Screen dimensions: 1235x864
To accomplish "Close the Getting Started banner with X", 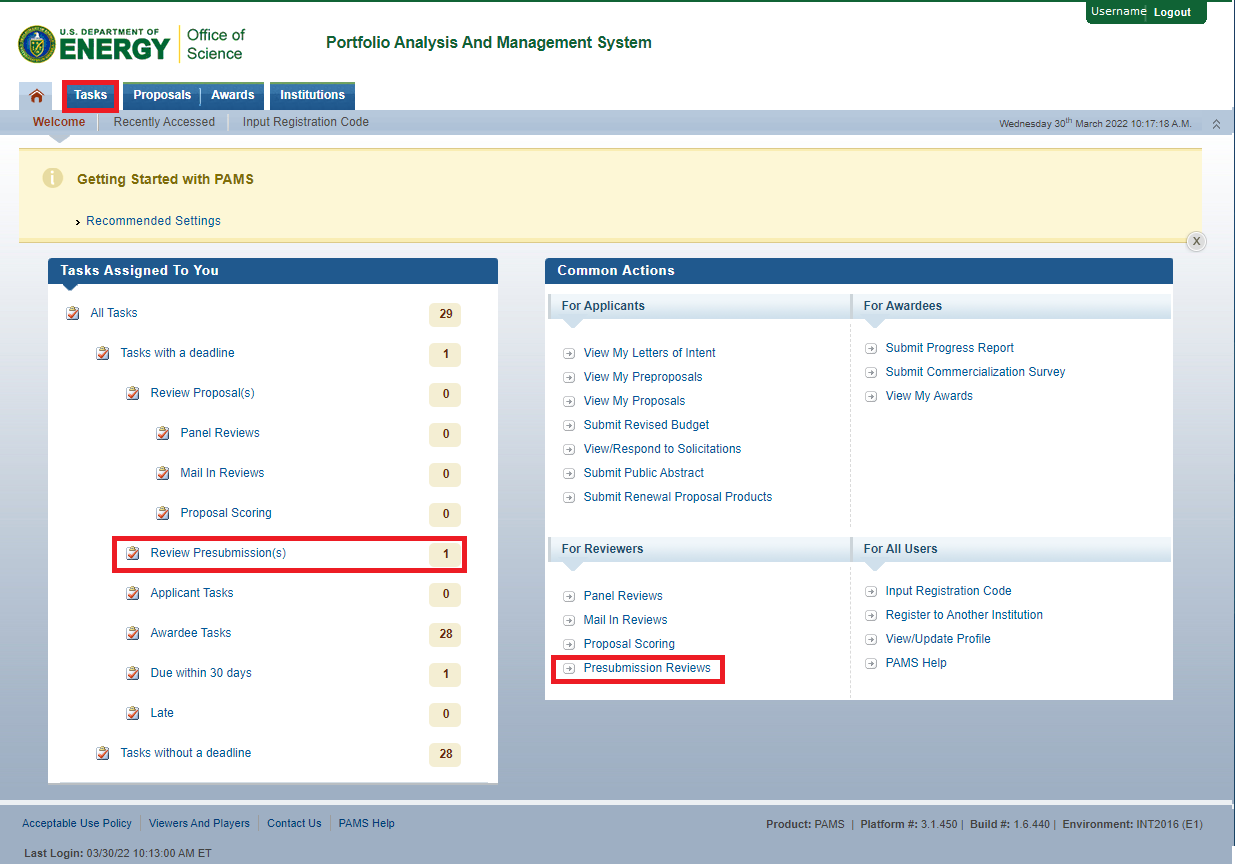I will tap(1196, 241).
